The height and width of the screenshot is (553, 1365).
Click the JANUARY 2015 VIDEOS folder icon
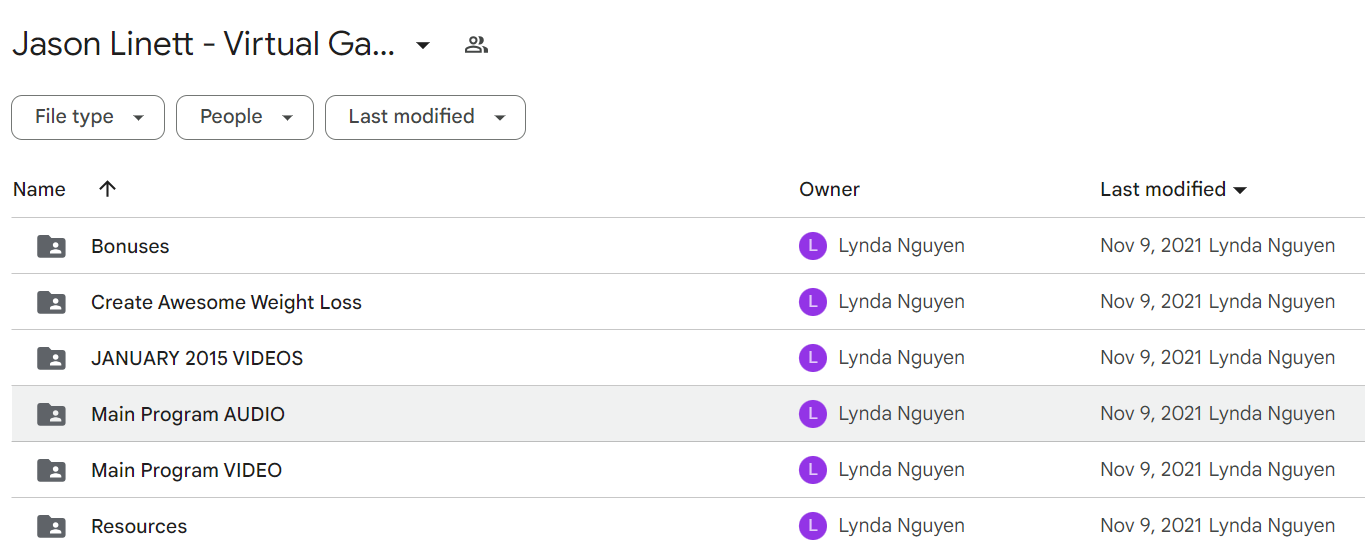(x=51, y=358)
